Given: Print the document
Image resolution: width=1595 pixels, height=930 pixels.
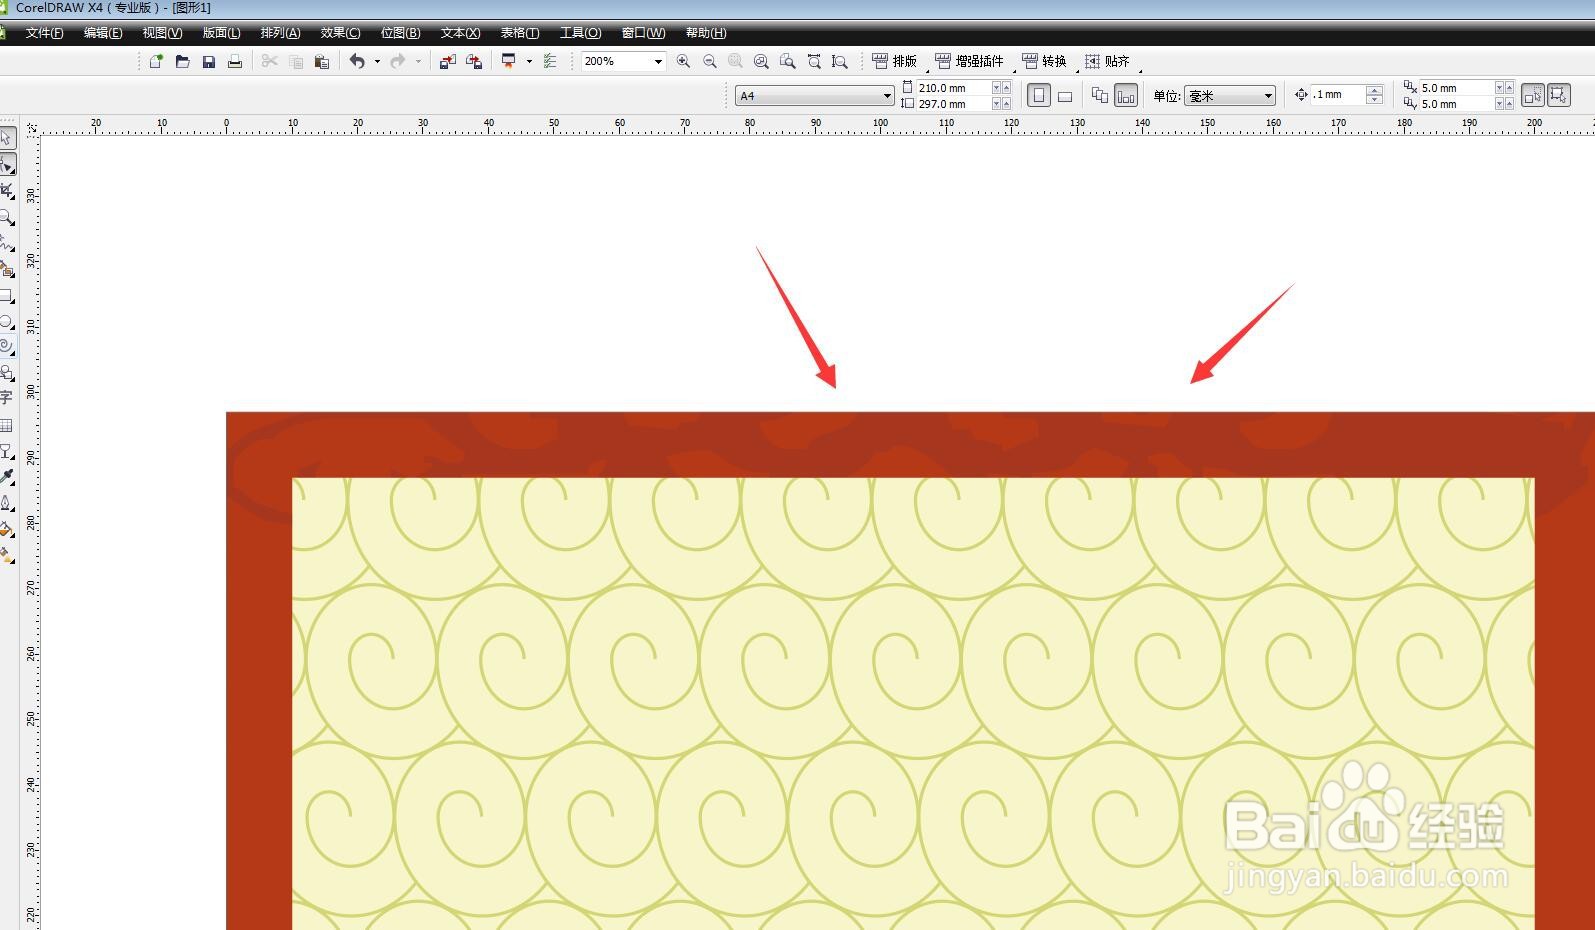Looking at the screenshot, I should click(x=235, y=61).
